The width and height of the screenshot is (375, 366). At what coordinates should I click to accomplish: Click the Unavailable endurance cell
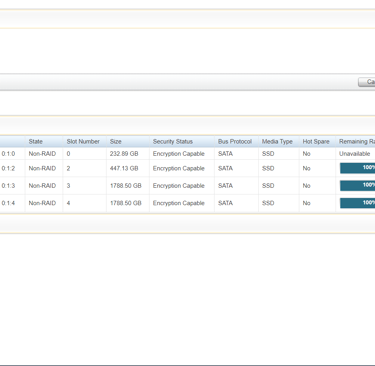(x=355, y=154)
